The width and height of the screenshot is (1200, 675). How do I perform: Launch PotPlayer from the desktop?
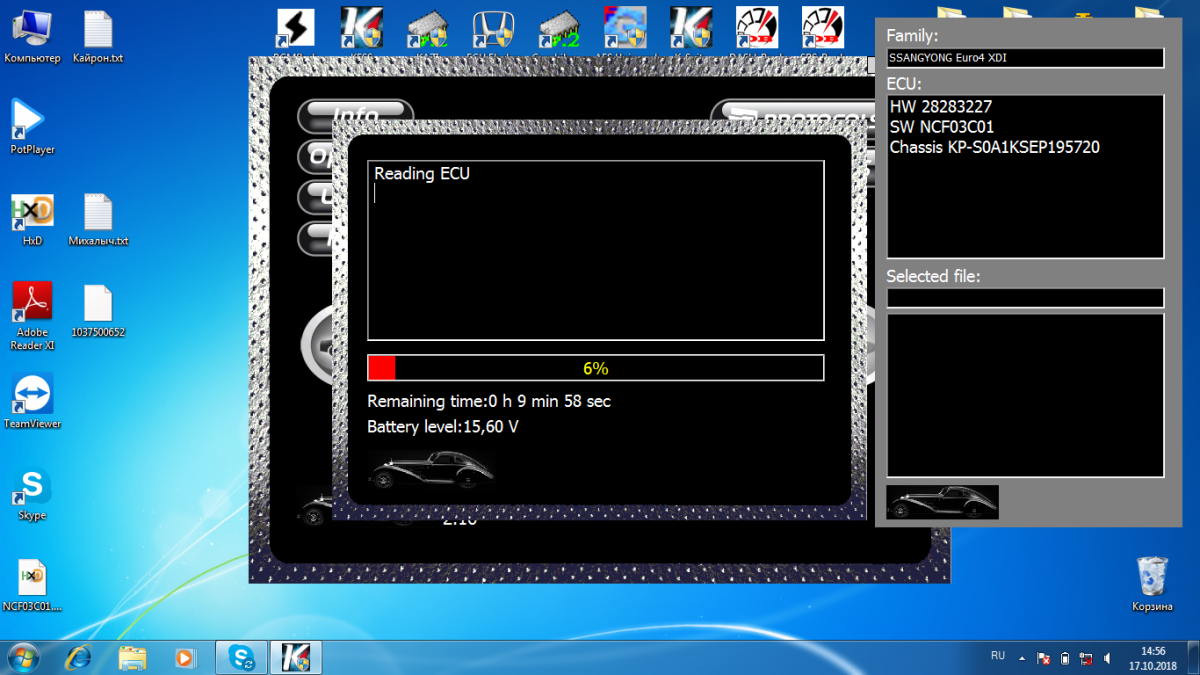pos(32,126)
